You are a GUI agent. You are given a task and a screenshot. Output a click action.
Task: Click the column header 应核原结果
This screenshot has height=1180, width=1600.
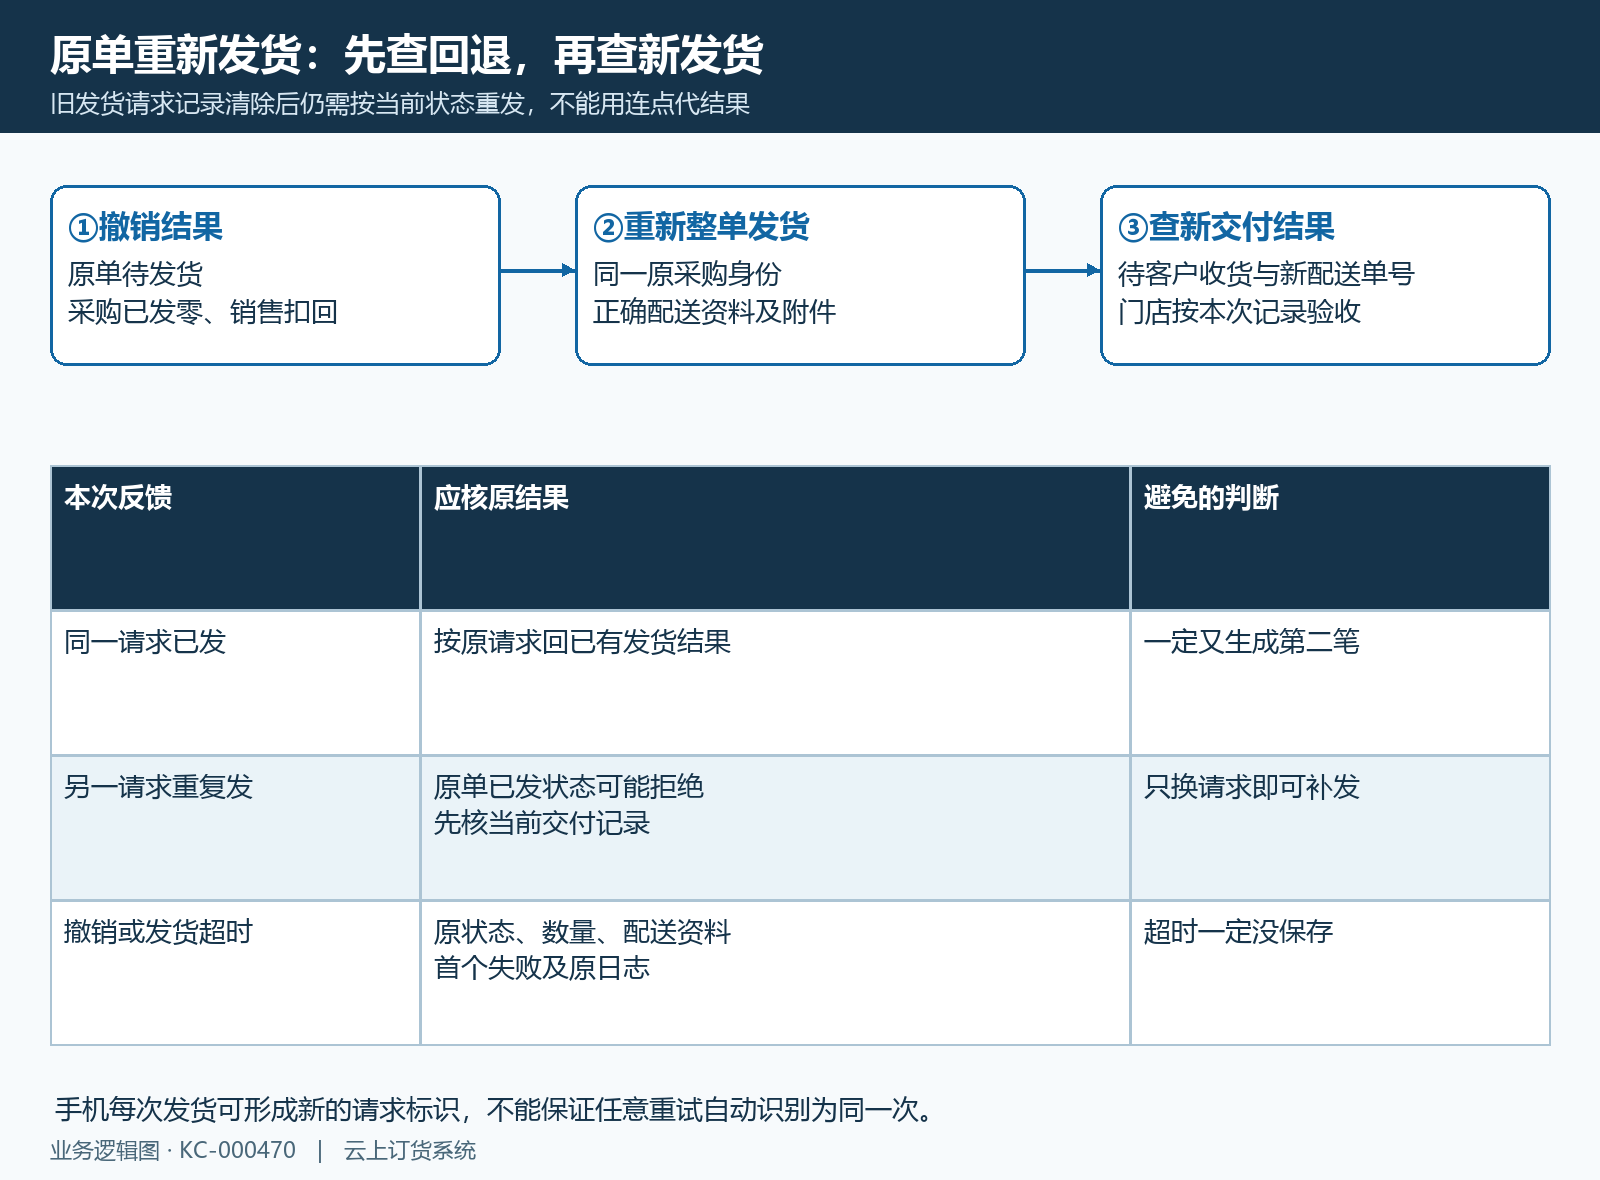[x=775, y=538]
